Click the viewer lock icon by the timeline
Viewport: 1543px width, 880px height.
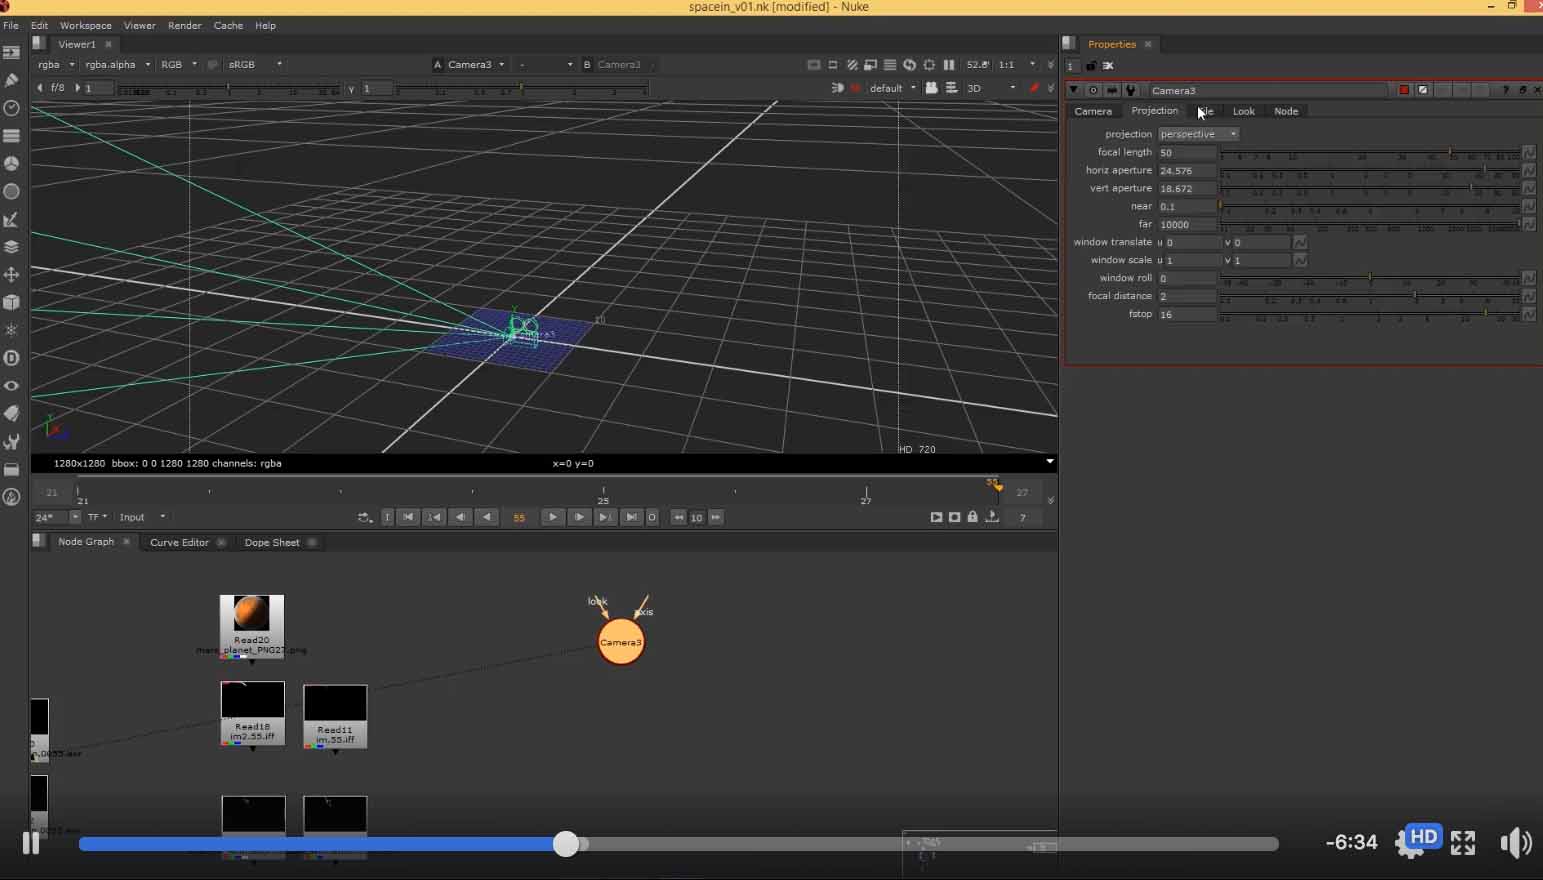972,517
